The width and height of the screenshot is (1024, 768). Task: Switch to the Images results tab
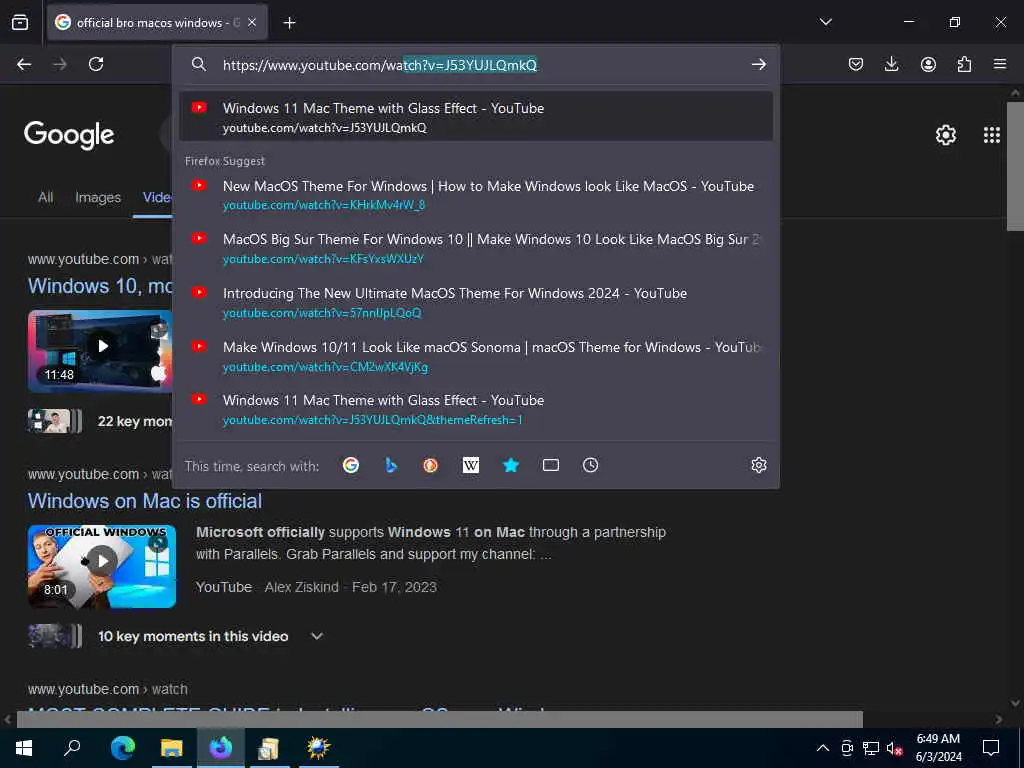(x=98, y=197)
